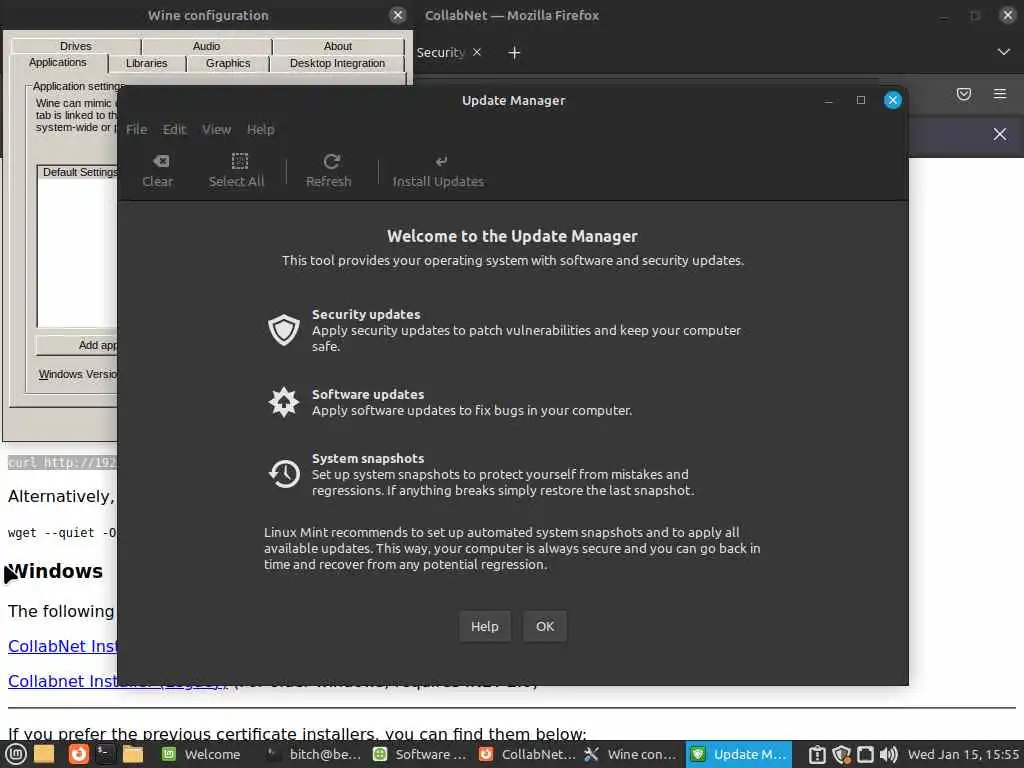Open the Linux Mint start menu
This screenshot has width=1024, height=768.
click(16, 754)
